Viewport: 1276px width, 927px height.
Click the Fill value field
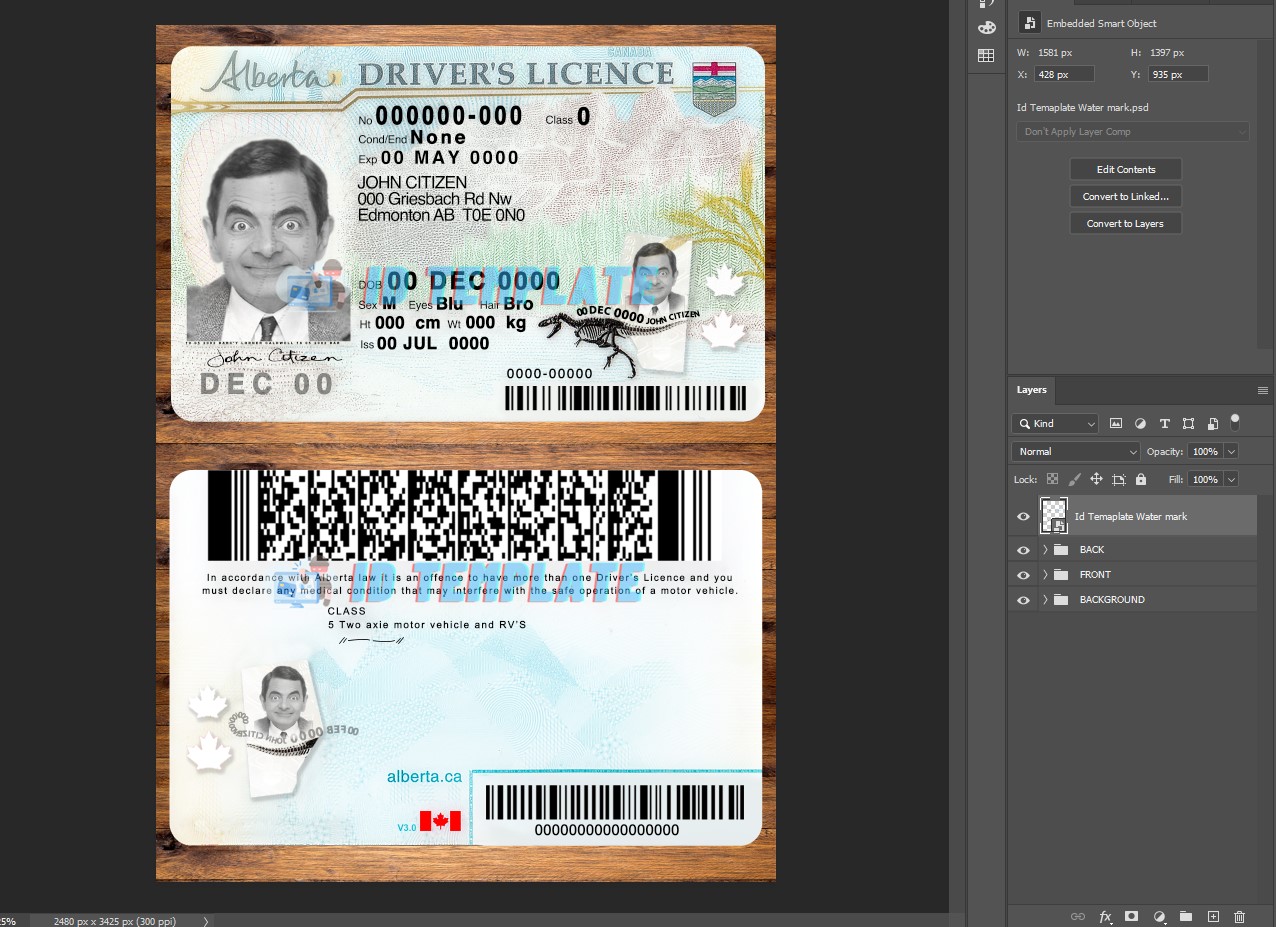1205,480
